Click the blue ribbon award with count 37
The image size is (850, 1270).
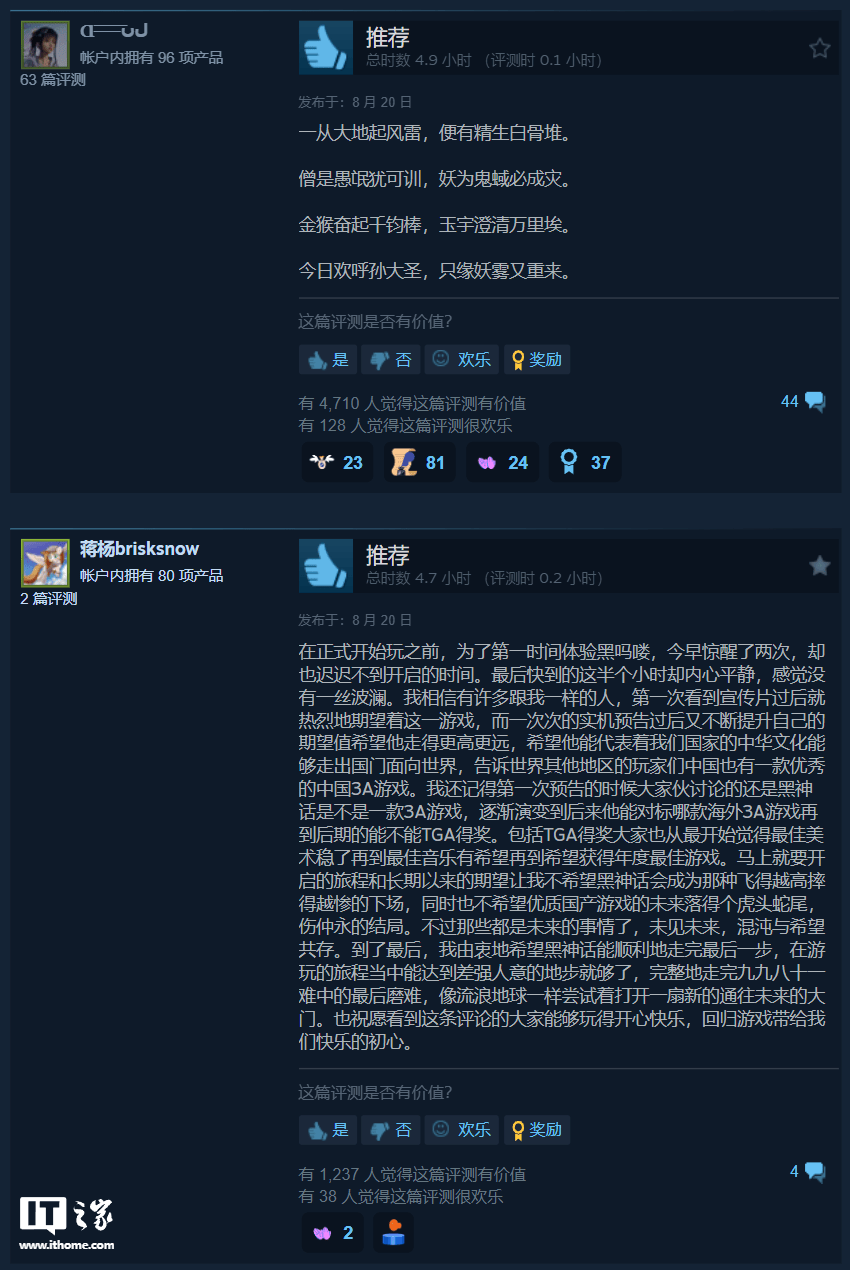585,463
